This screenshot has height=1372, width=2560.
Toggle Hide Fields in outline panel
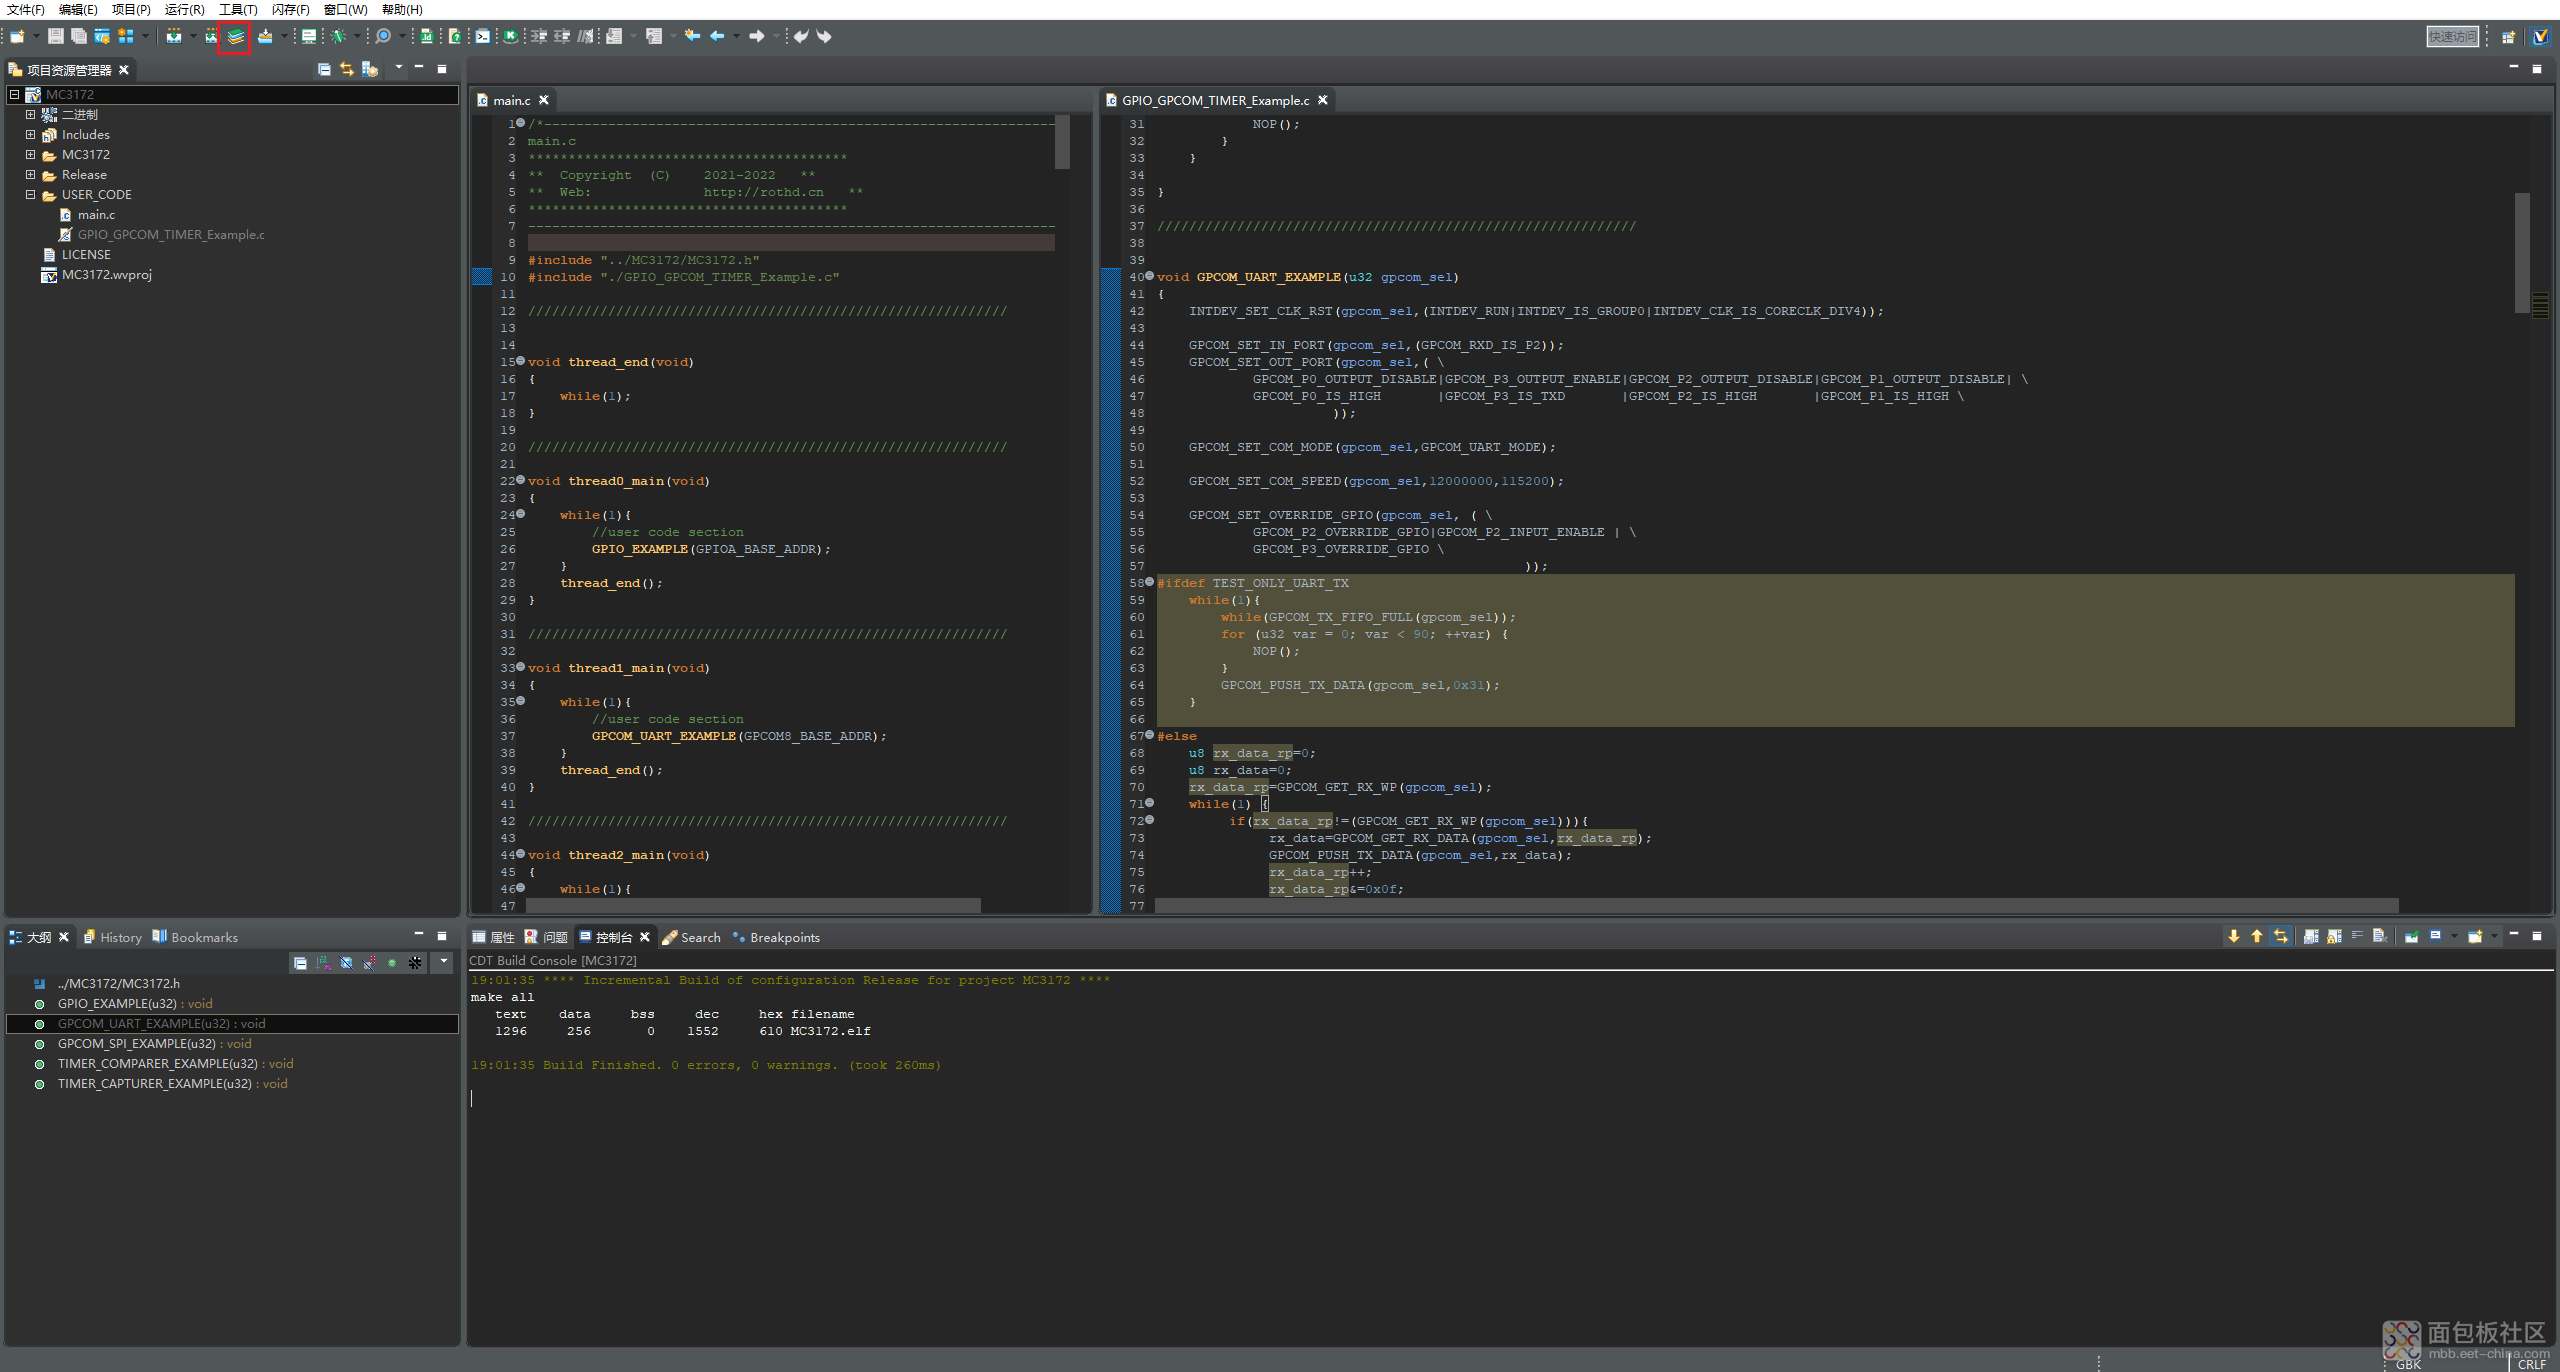click(346, 963)
